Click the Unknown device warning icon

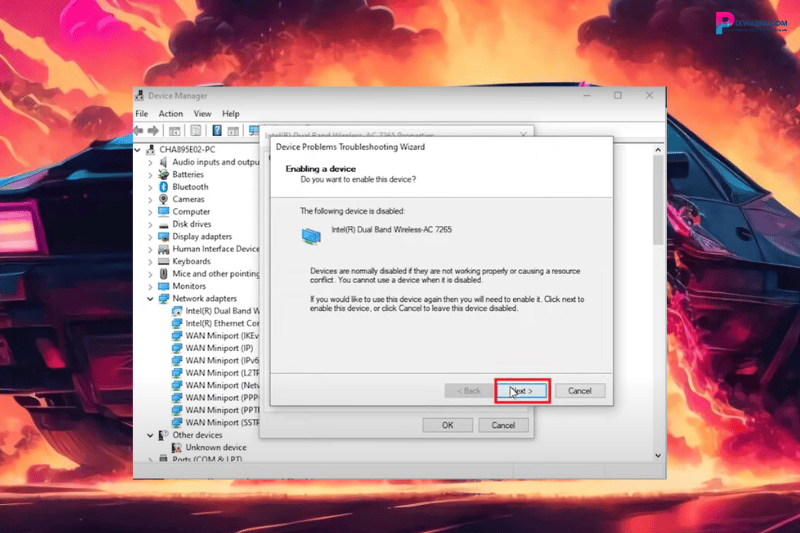(177, 447)
